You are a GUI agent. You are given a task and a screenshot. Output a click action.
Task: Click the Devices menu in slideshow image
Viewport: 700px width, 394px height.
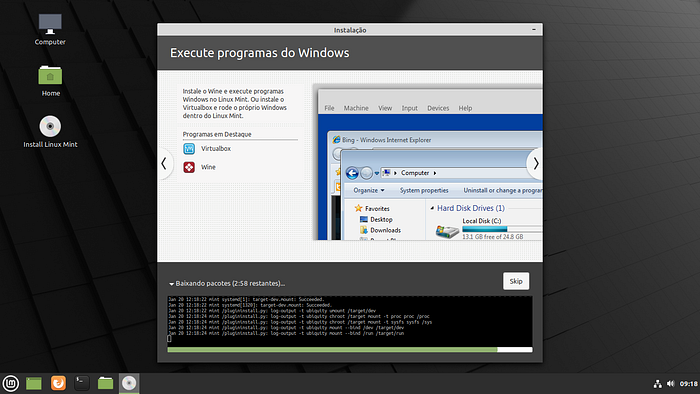point(438,108)
